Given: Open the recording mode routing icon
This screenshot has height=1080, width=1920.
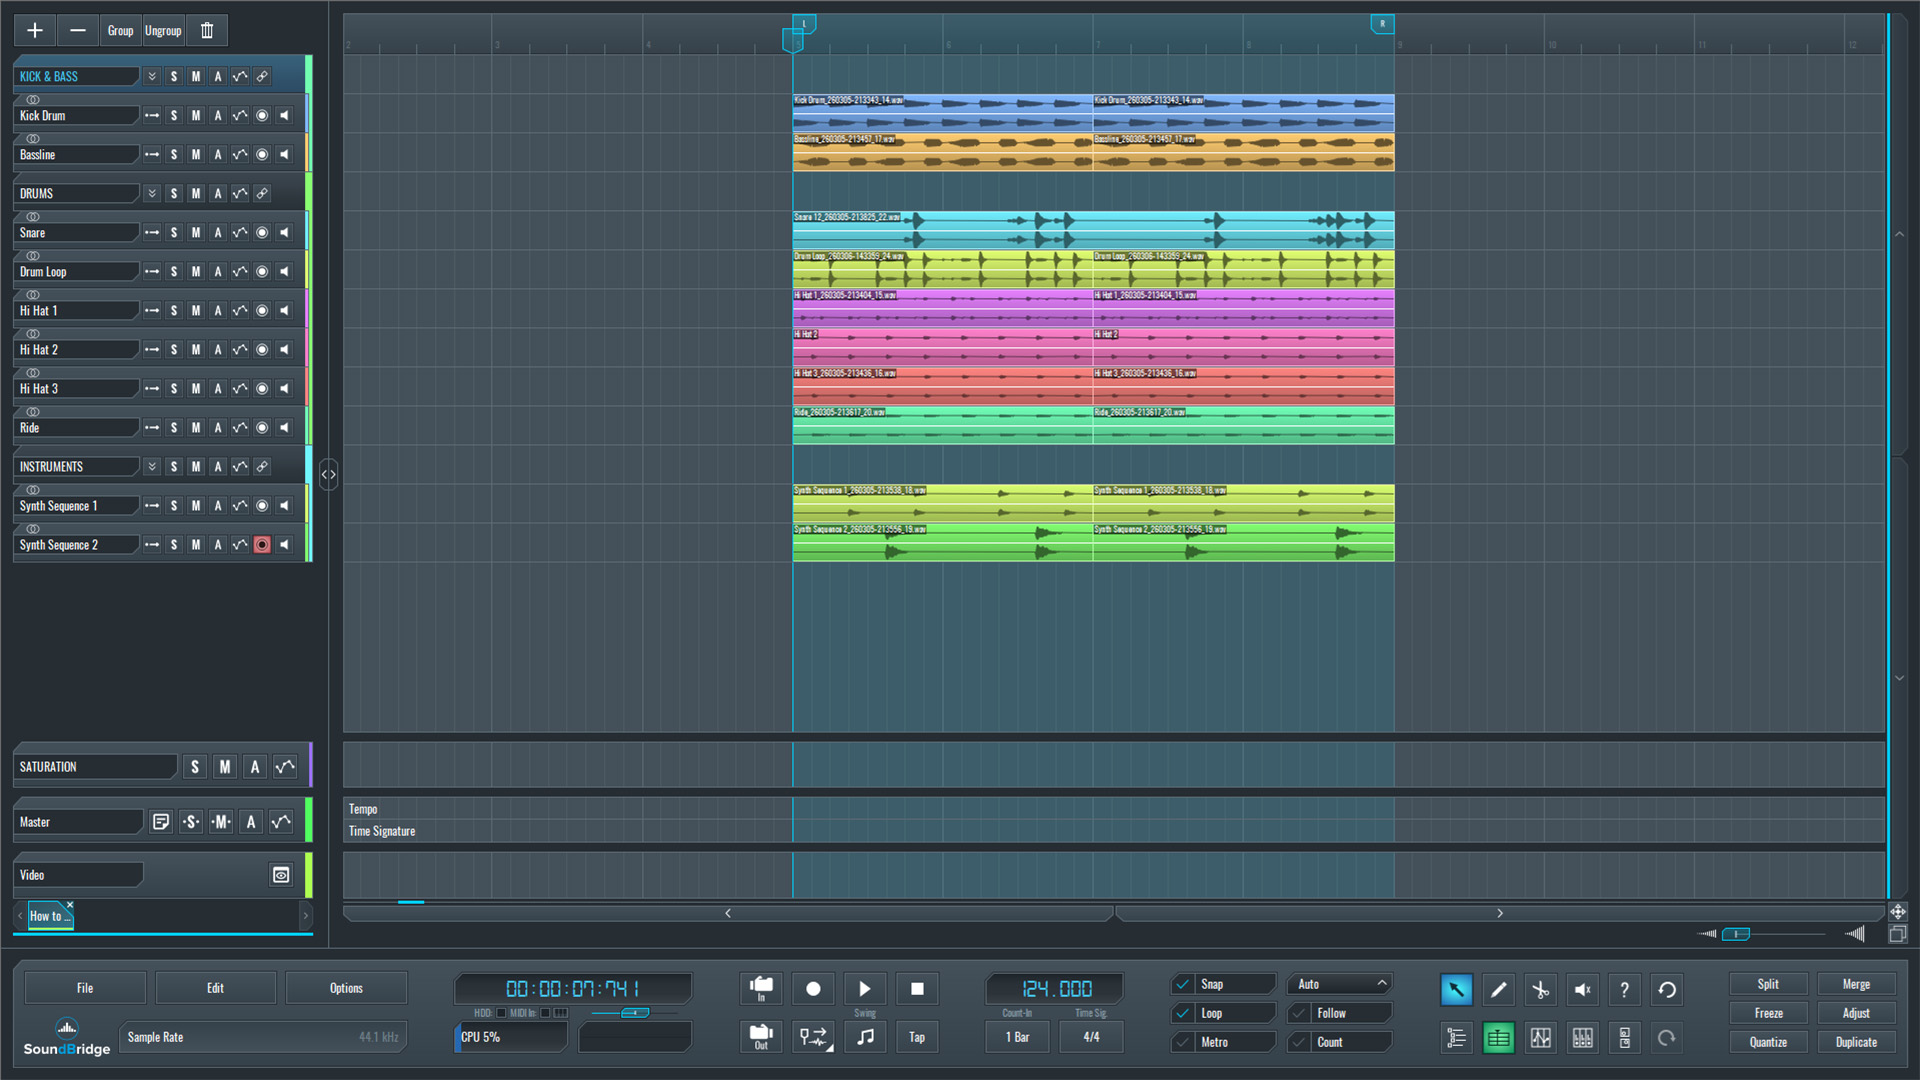Looking at the screenshot, I should click(813, 1036).
